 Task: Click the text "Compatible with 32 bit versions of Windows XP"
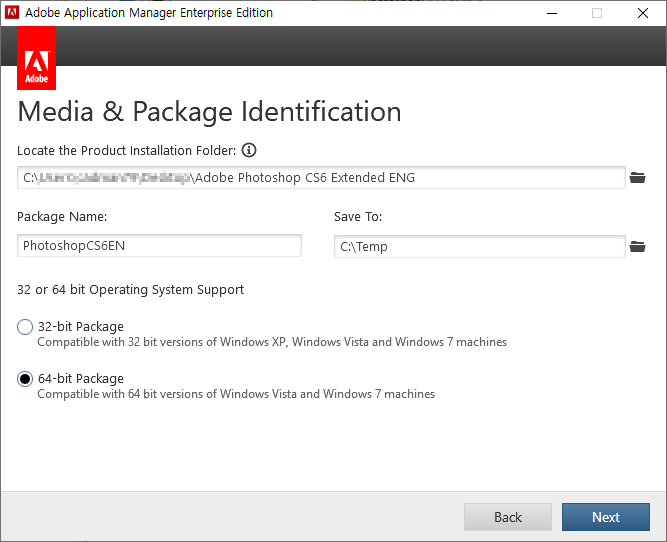coord(162,342)
